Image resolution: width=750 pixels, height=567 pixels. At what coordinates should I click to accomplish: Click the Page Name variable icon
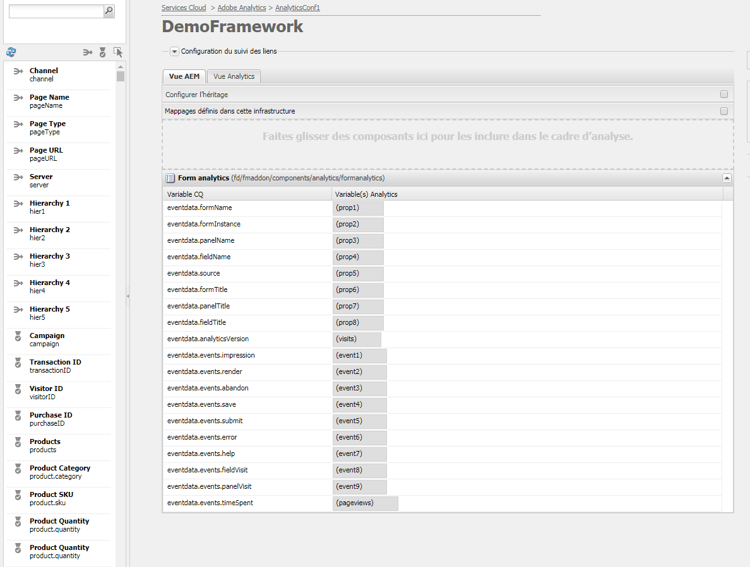(x=18, y=98)
